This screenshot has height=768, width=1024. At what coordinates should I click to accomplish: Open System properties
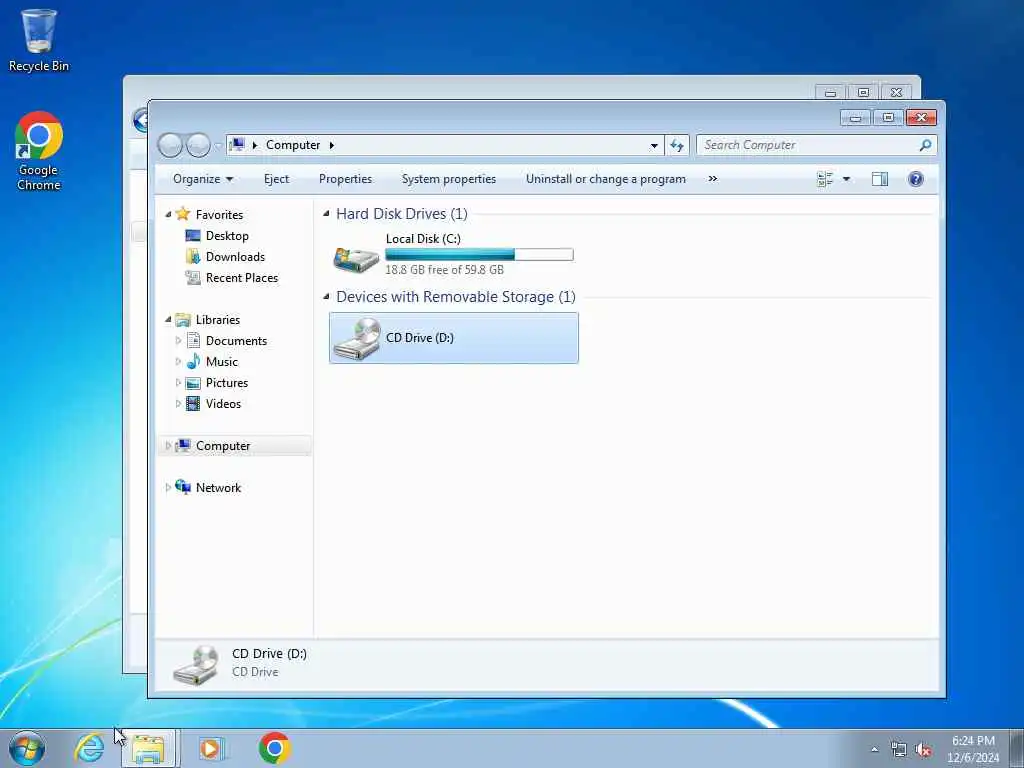point(449,179)
